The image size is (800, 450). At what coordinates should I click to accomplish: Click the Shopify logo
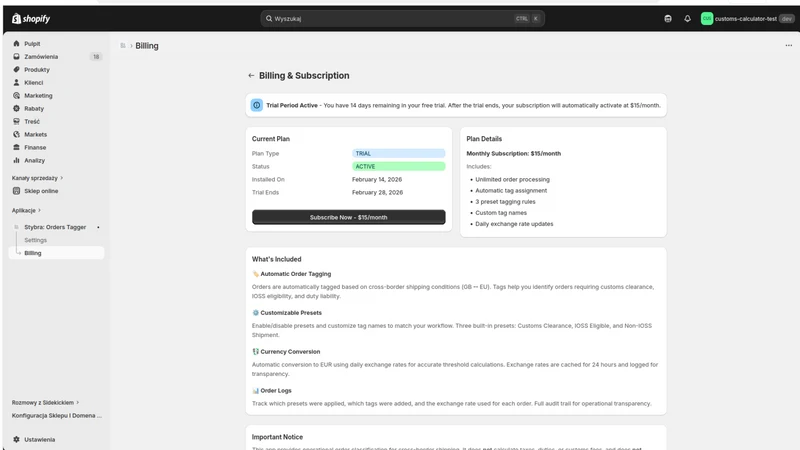coord(31,19)
